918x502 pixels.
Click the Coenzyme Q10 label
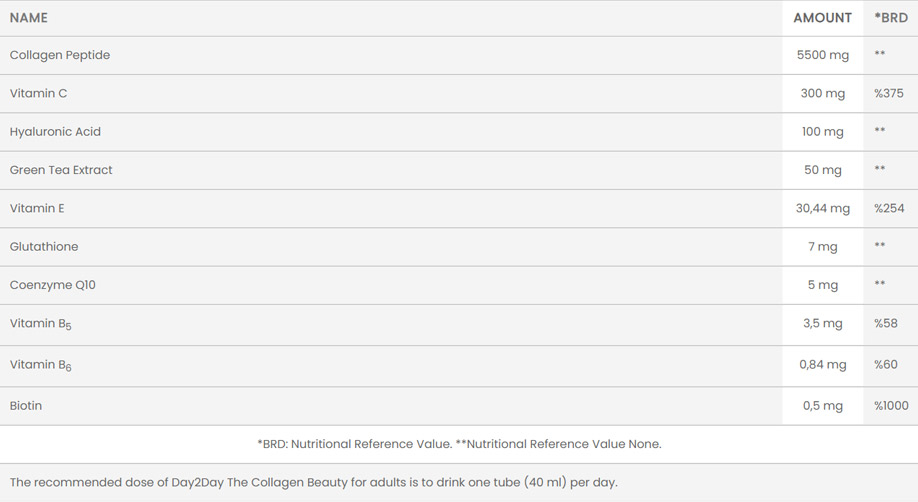point(52,285)
